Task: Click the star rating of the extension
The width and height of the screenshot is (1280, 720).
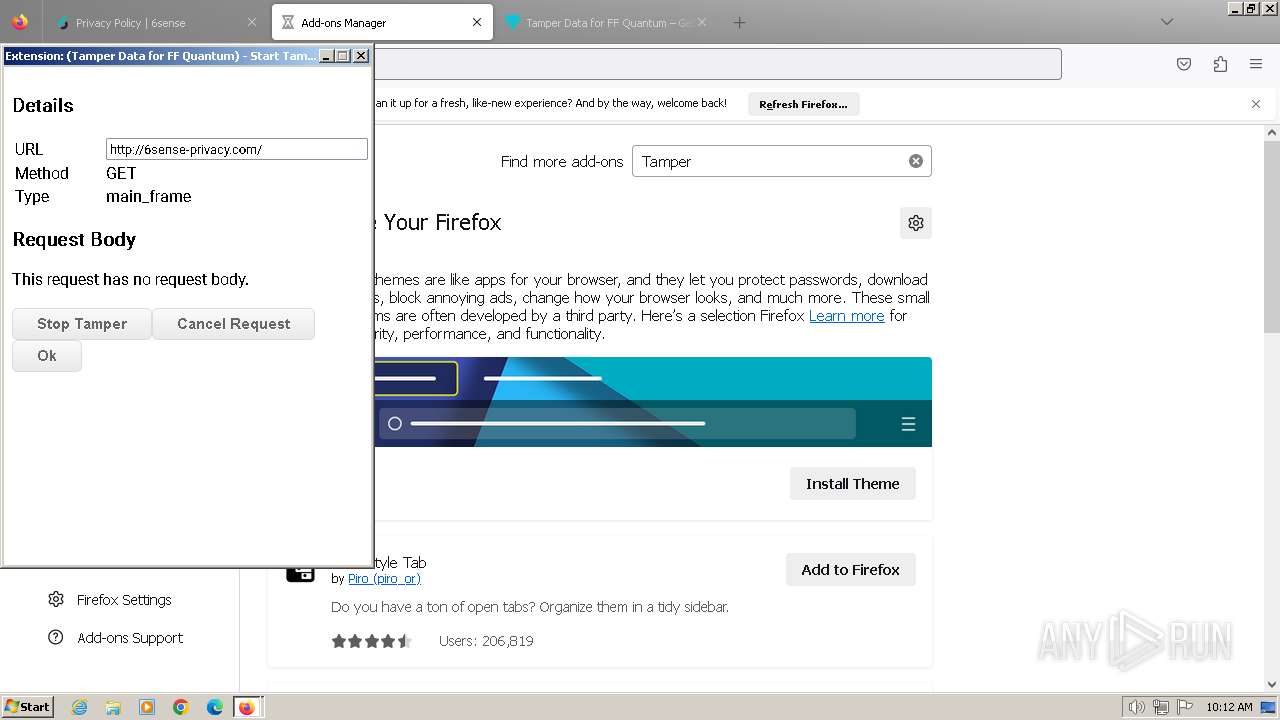Action: click(x=371, y=641)
